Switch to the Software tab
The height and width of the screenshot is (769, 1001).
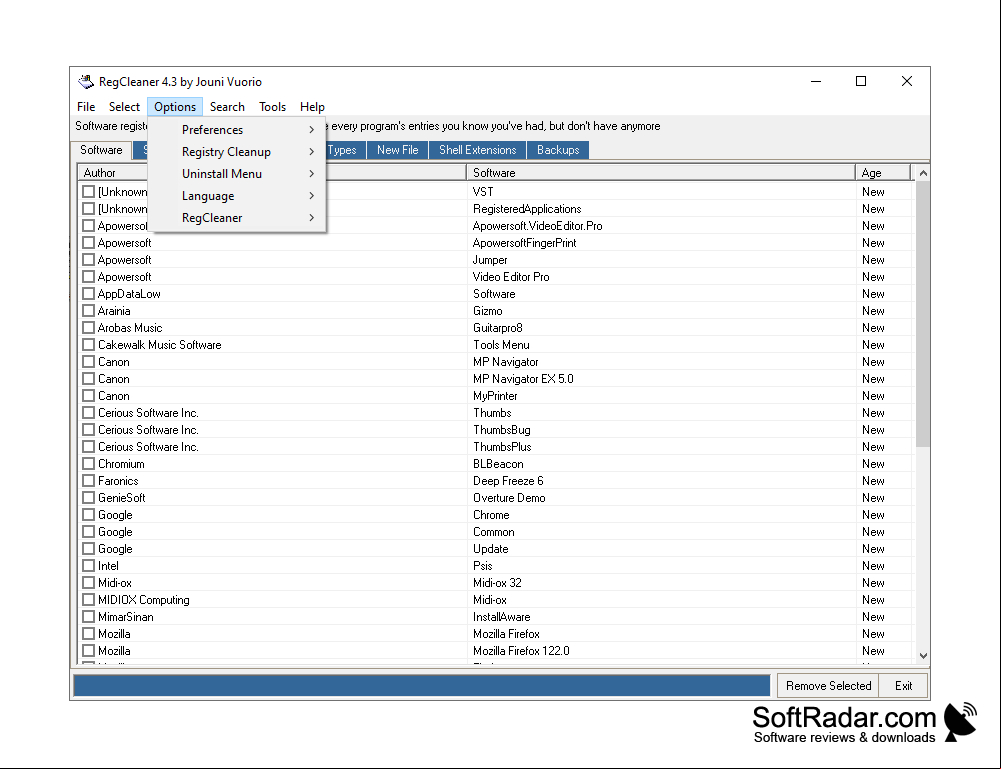tap(101, 150)
